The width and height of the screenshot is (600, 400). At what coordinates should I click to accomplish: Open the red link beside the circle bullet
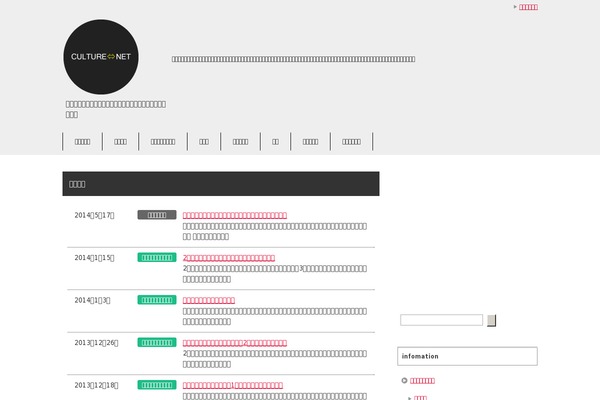(x=422, y=380)
